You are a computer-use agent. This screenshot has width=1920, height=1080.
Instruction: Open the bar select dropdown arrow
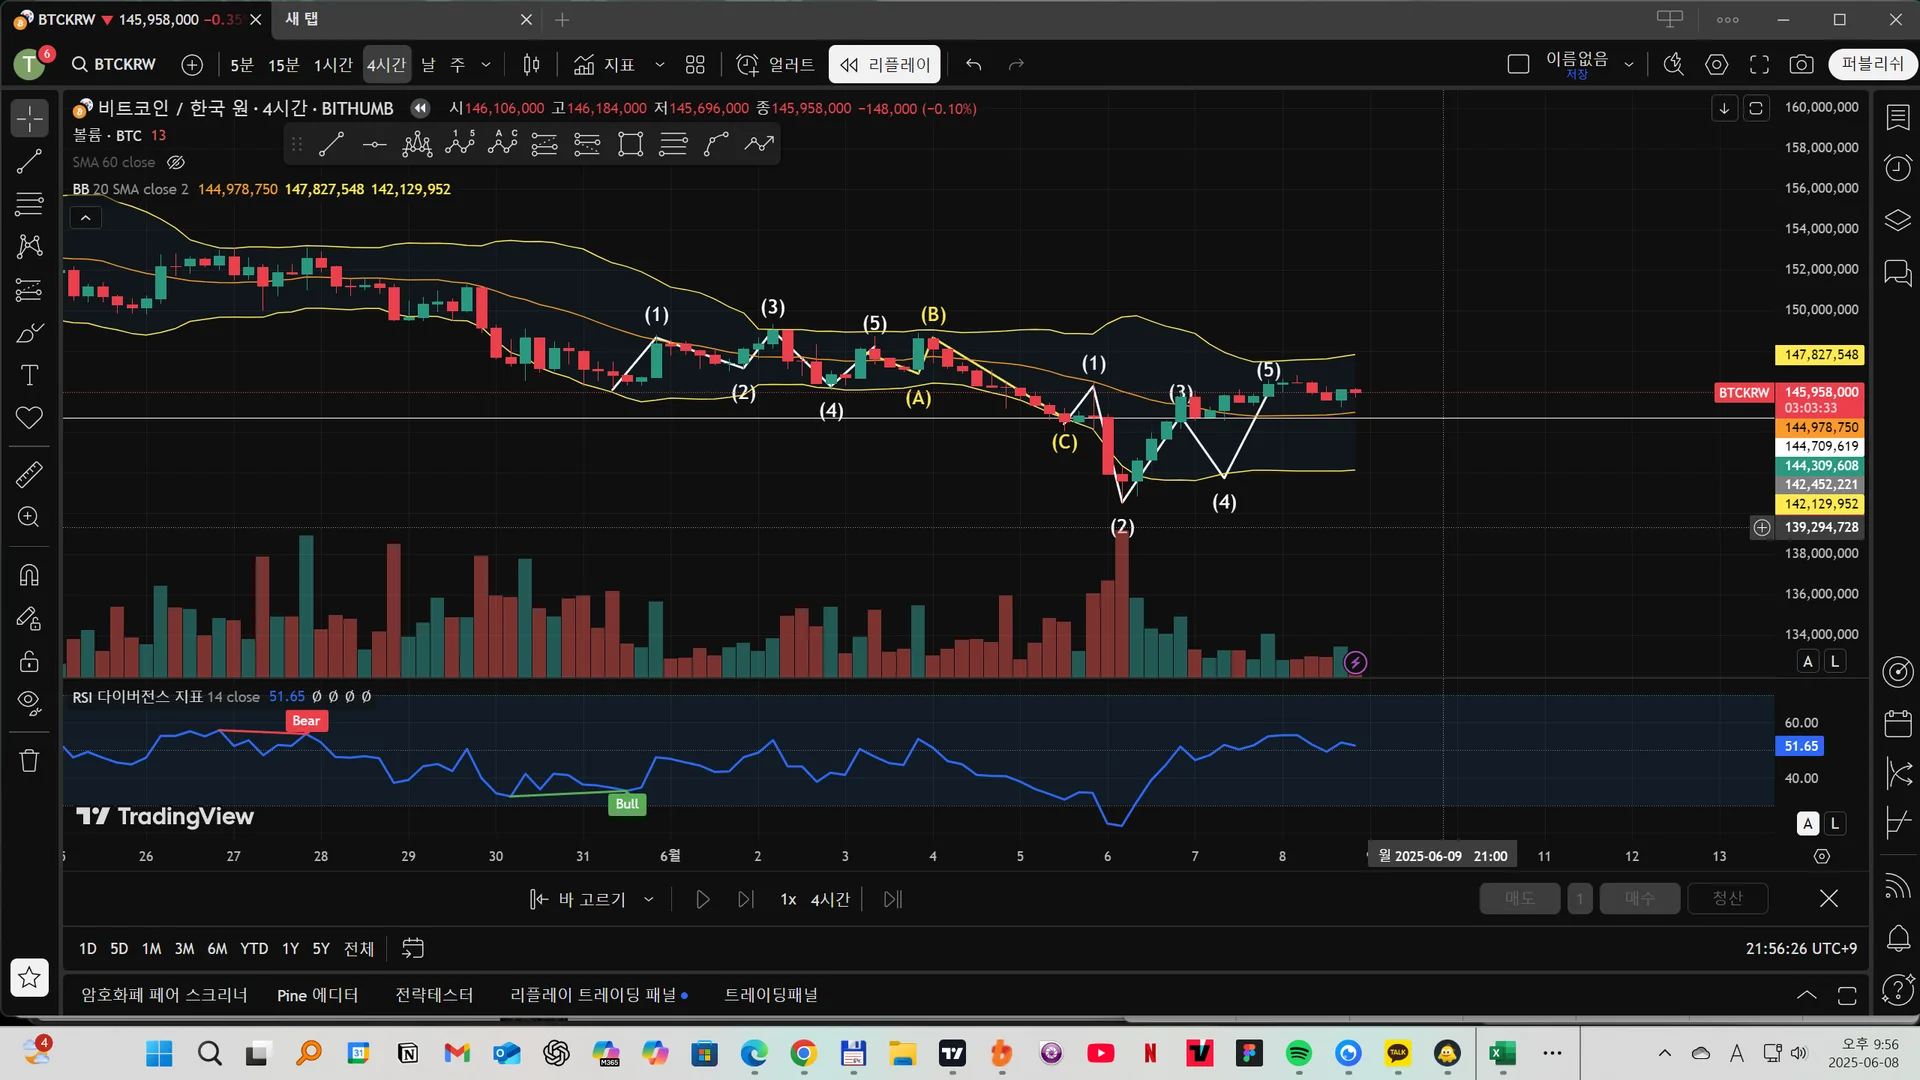pos(649,899)
